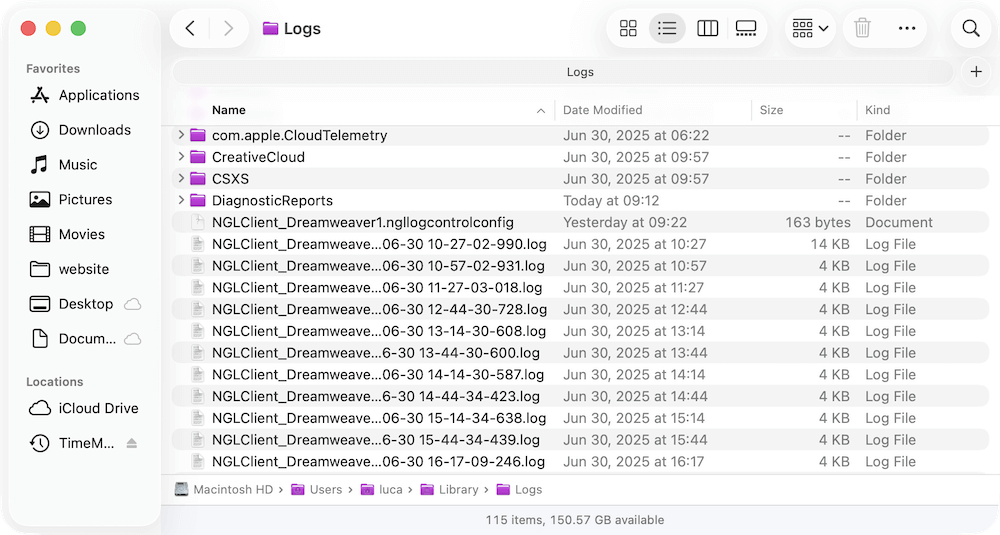The height and width of the screenshot is (535, 1000).
Task: Click Logs in the path bar
Action: (x=519, y=489)
